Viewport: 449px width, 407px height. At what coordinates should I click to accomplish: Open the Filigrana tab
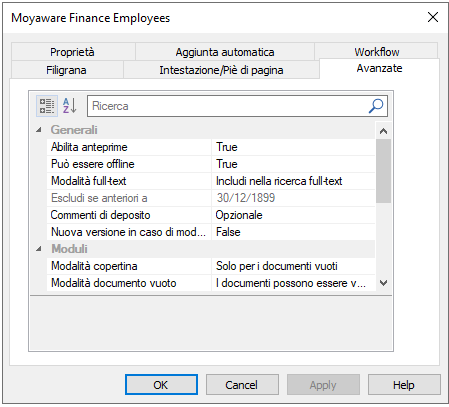(66, 70)
